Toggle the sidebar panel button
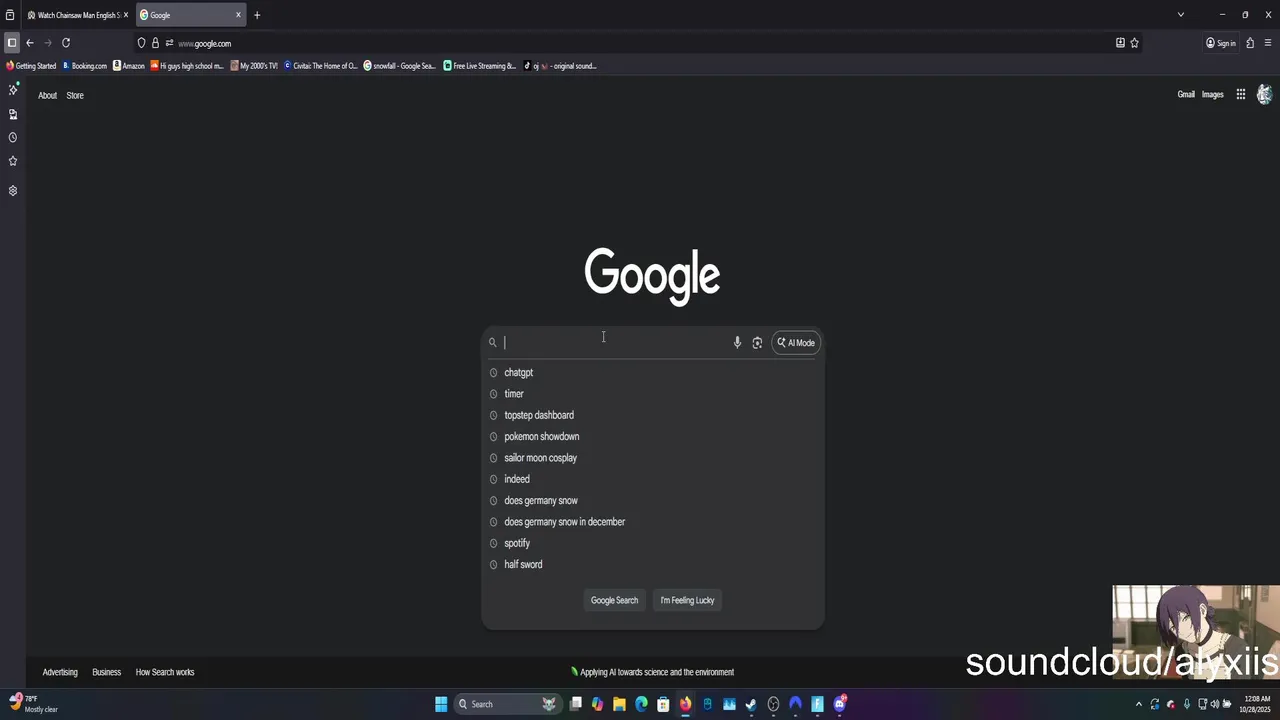 12,43
